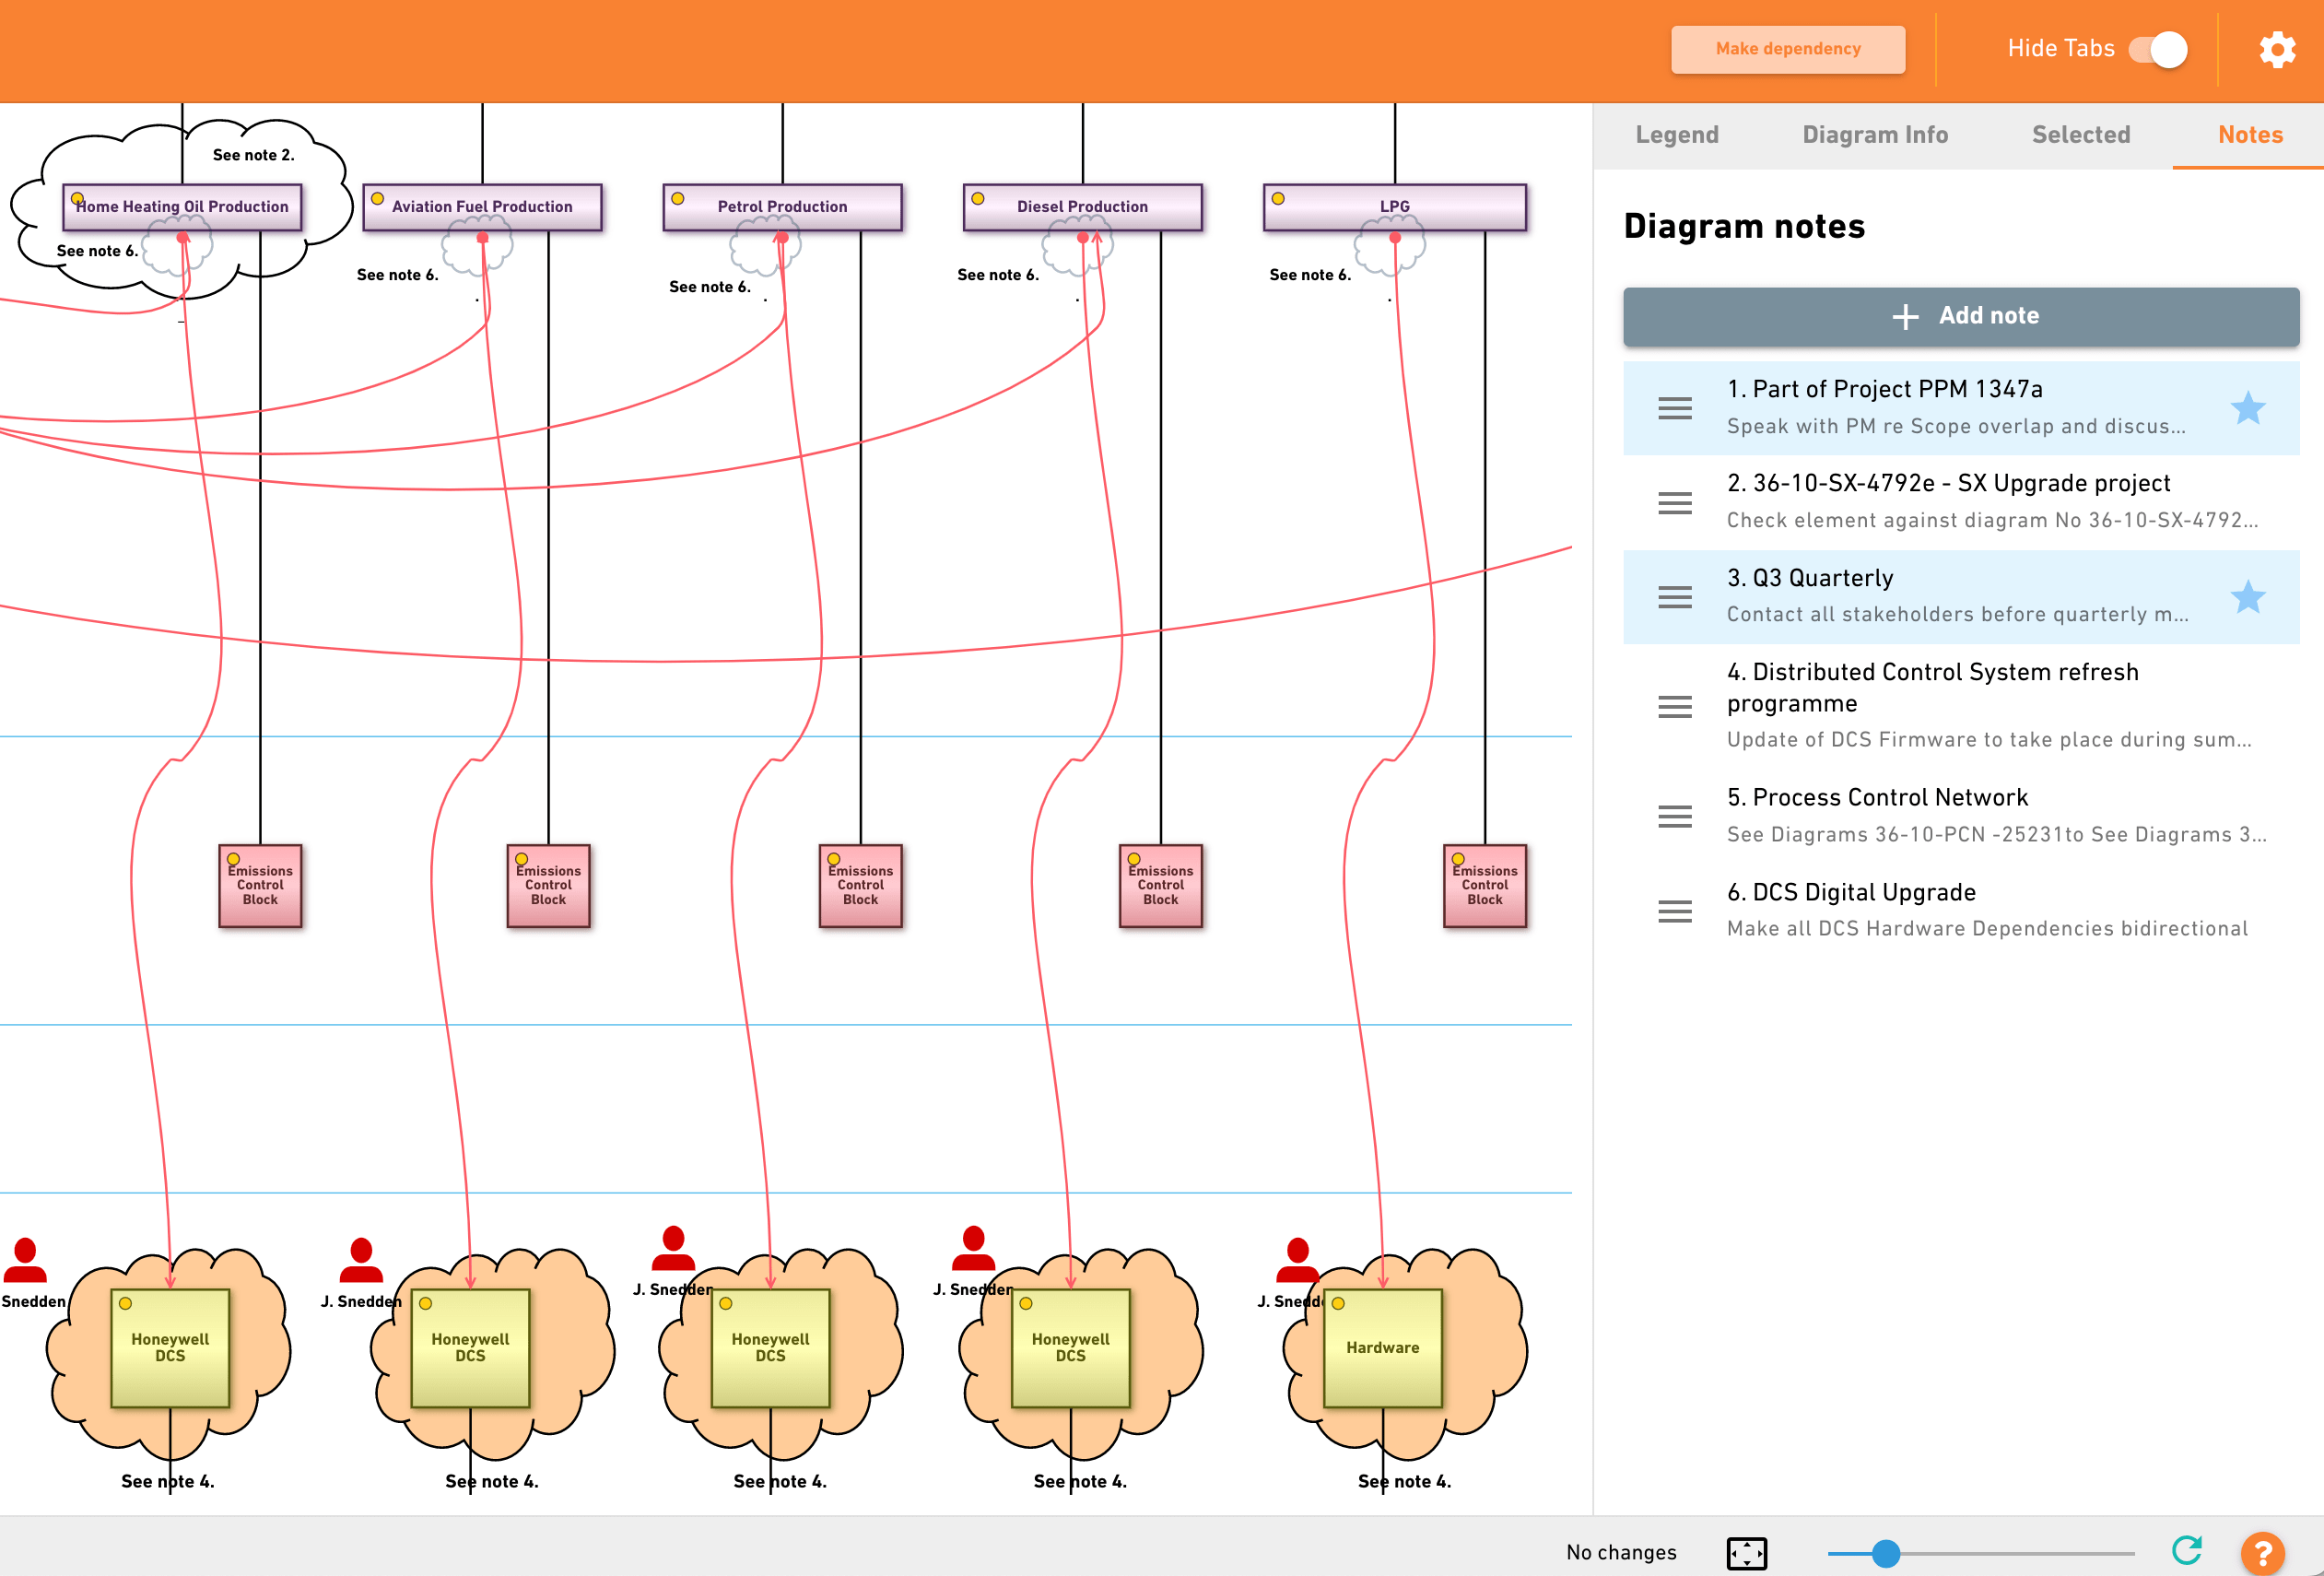Click the red person icon above Hardware
Screen dimensions: 2324x1576
pyautogui.click(x=1297, y=1259)
